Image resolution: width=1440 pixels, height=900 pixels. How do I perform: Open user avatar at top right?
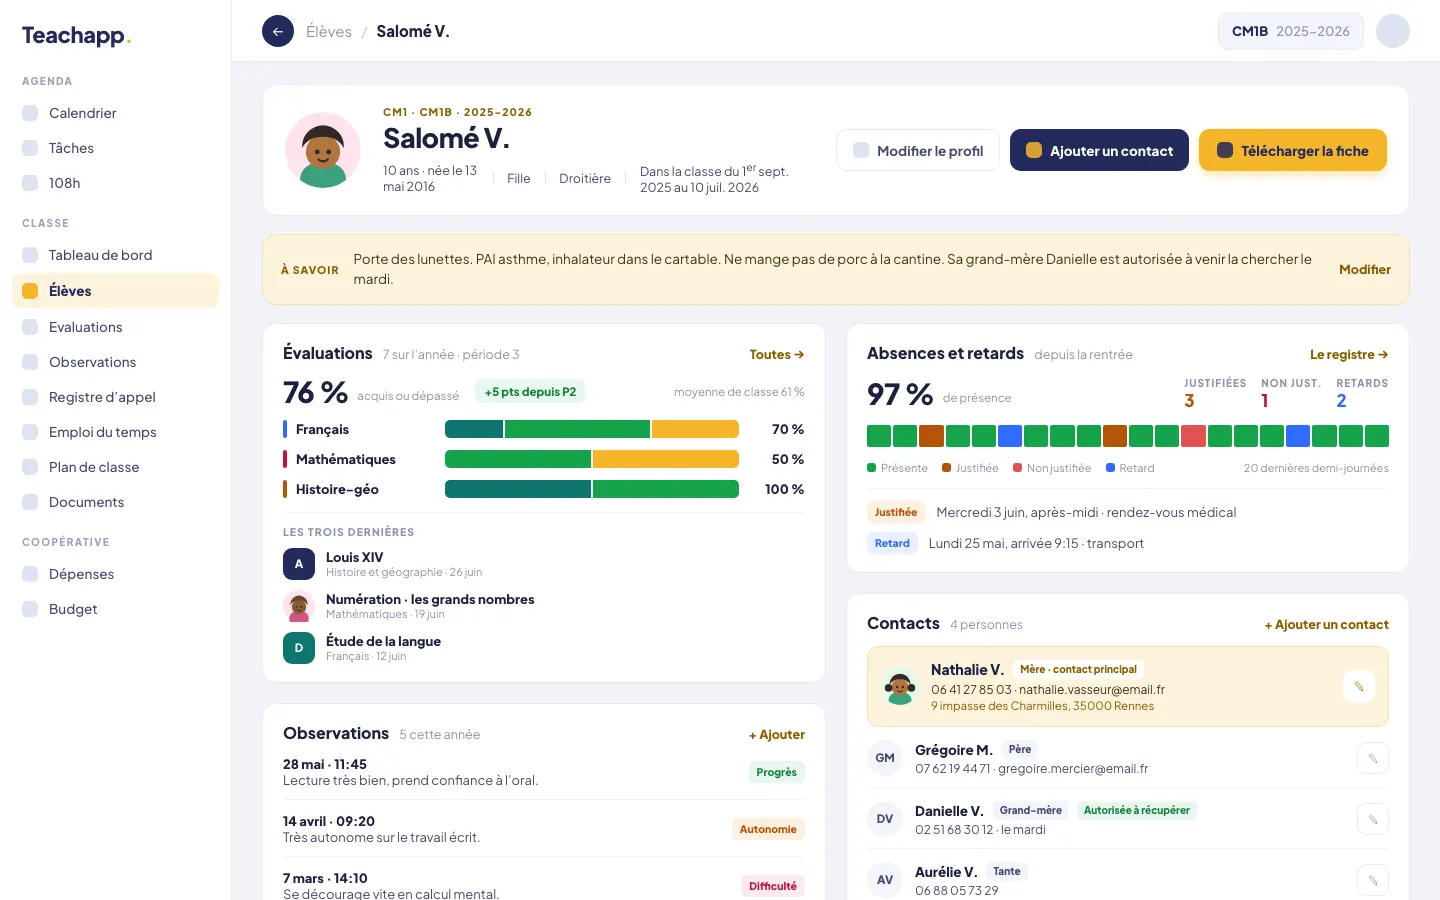(1392, 31)
